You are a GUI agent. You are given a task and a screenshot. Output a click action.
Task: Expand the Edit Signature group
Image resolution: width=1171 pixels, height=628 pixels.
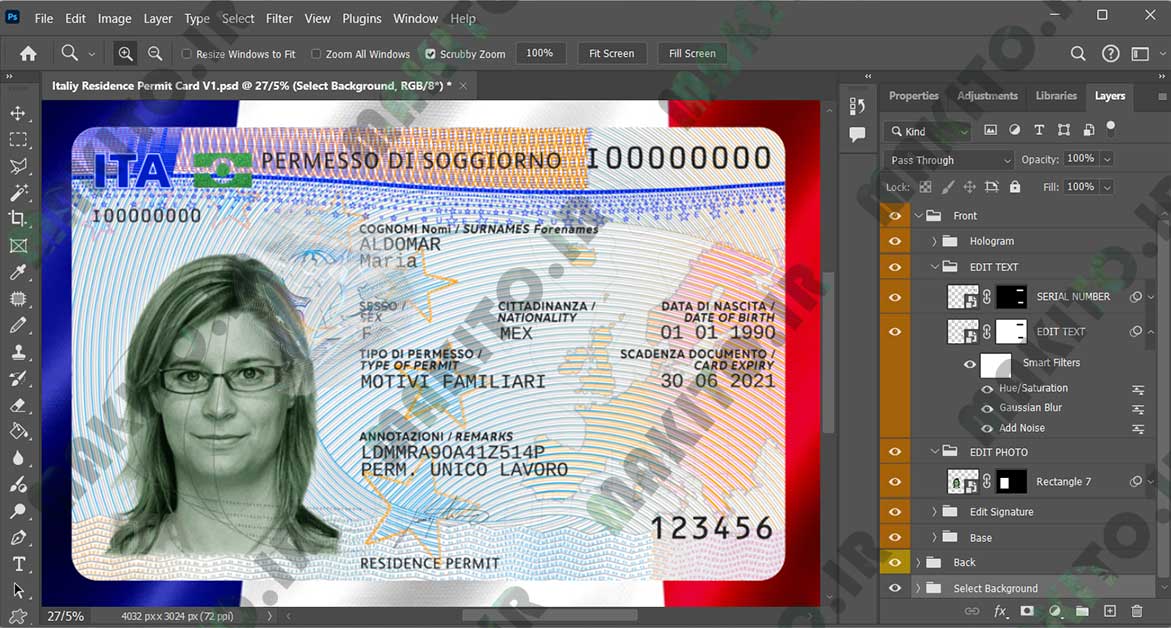pos(934,512)
